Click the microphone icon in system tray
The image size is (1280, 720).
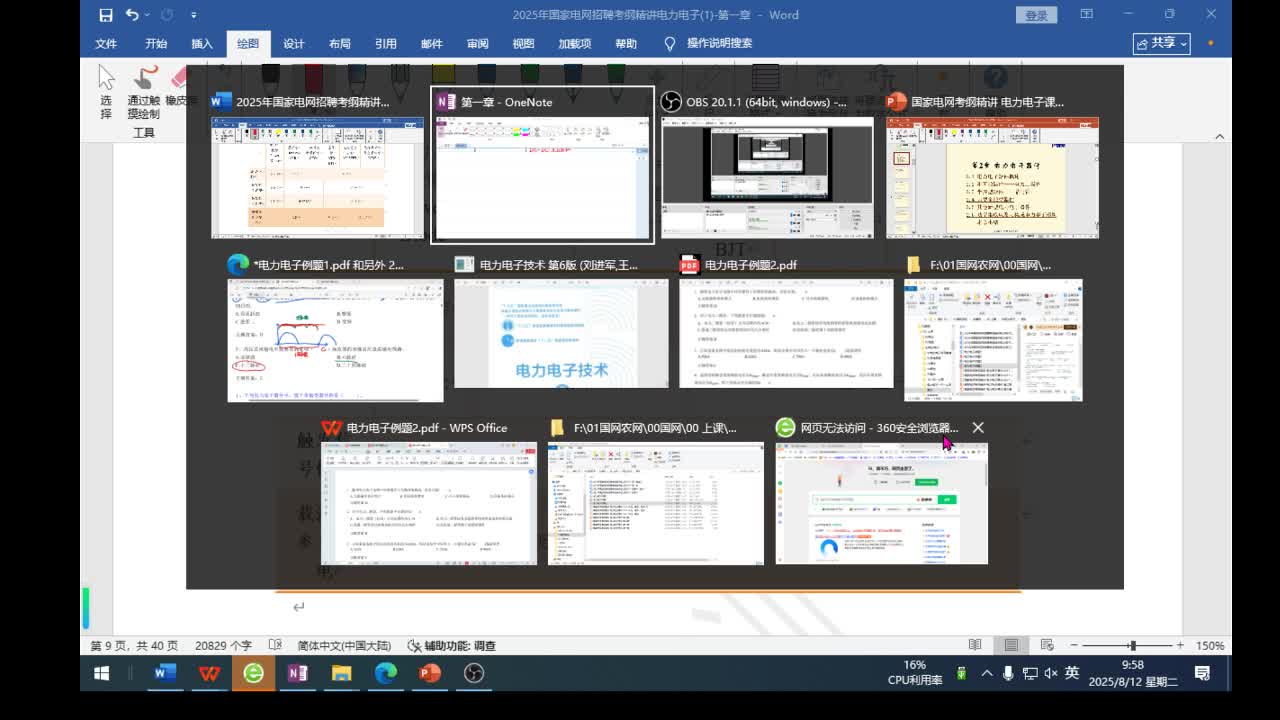click(x=1008, y=673)
